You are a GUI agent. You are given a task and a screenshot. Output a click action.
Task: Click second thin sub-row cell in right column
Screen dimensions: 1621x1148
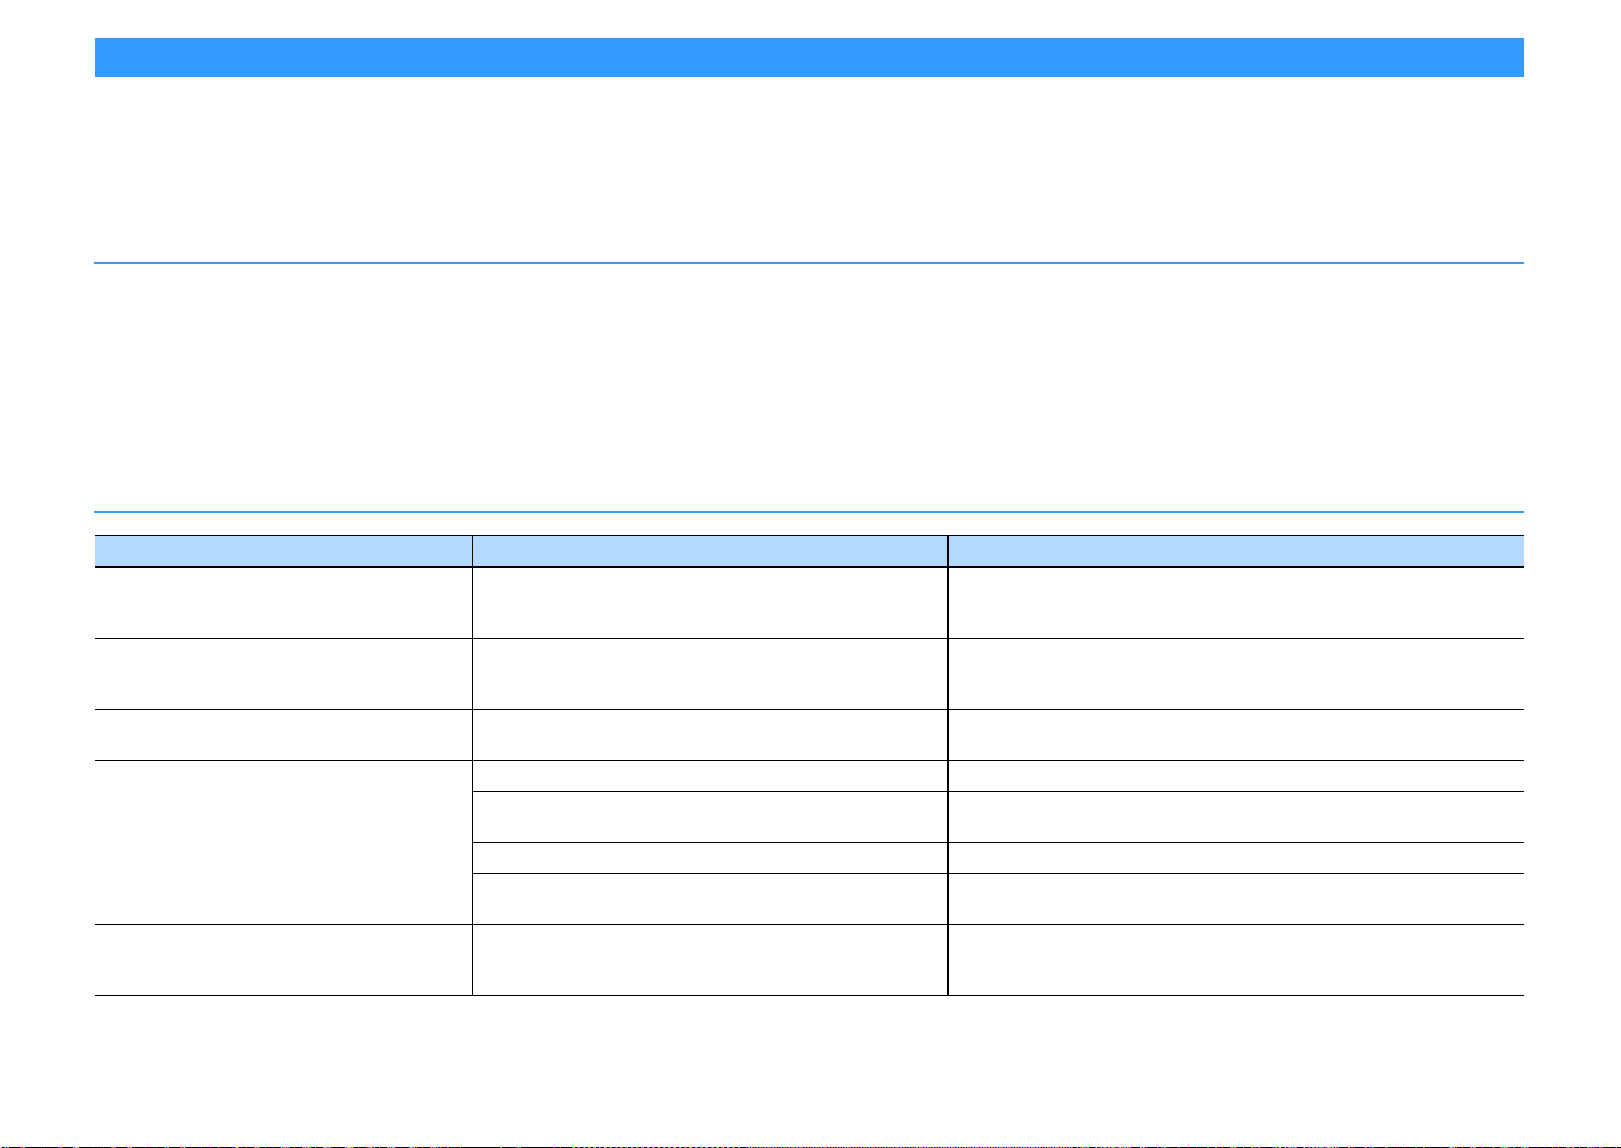[x=1236, y=858]
